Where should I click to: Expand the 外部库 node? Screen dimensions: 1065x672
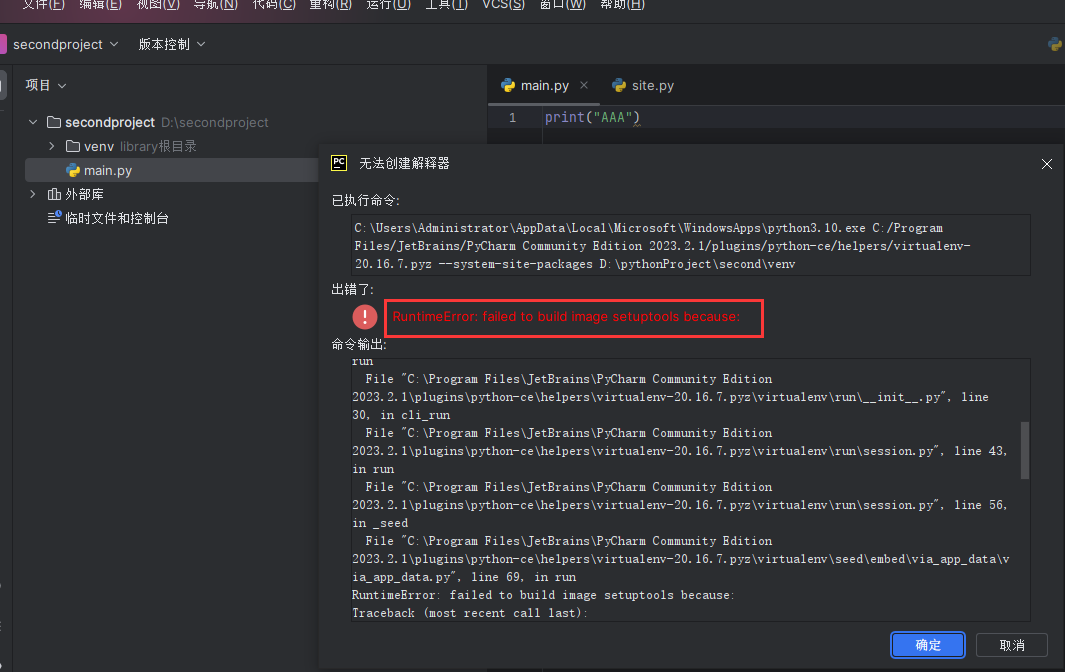33,194
